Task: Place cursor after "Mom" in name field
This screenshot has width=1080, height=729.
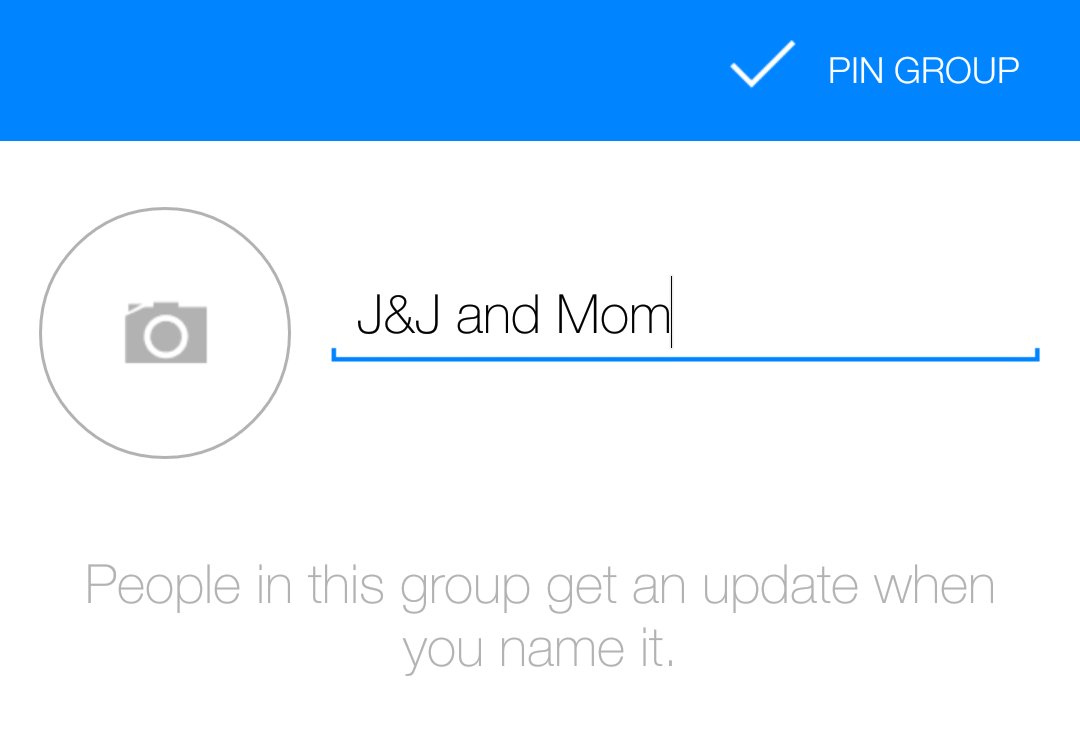Action: [x=672, y=315]
